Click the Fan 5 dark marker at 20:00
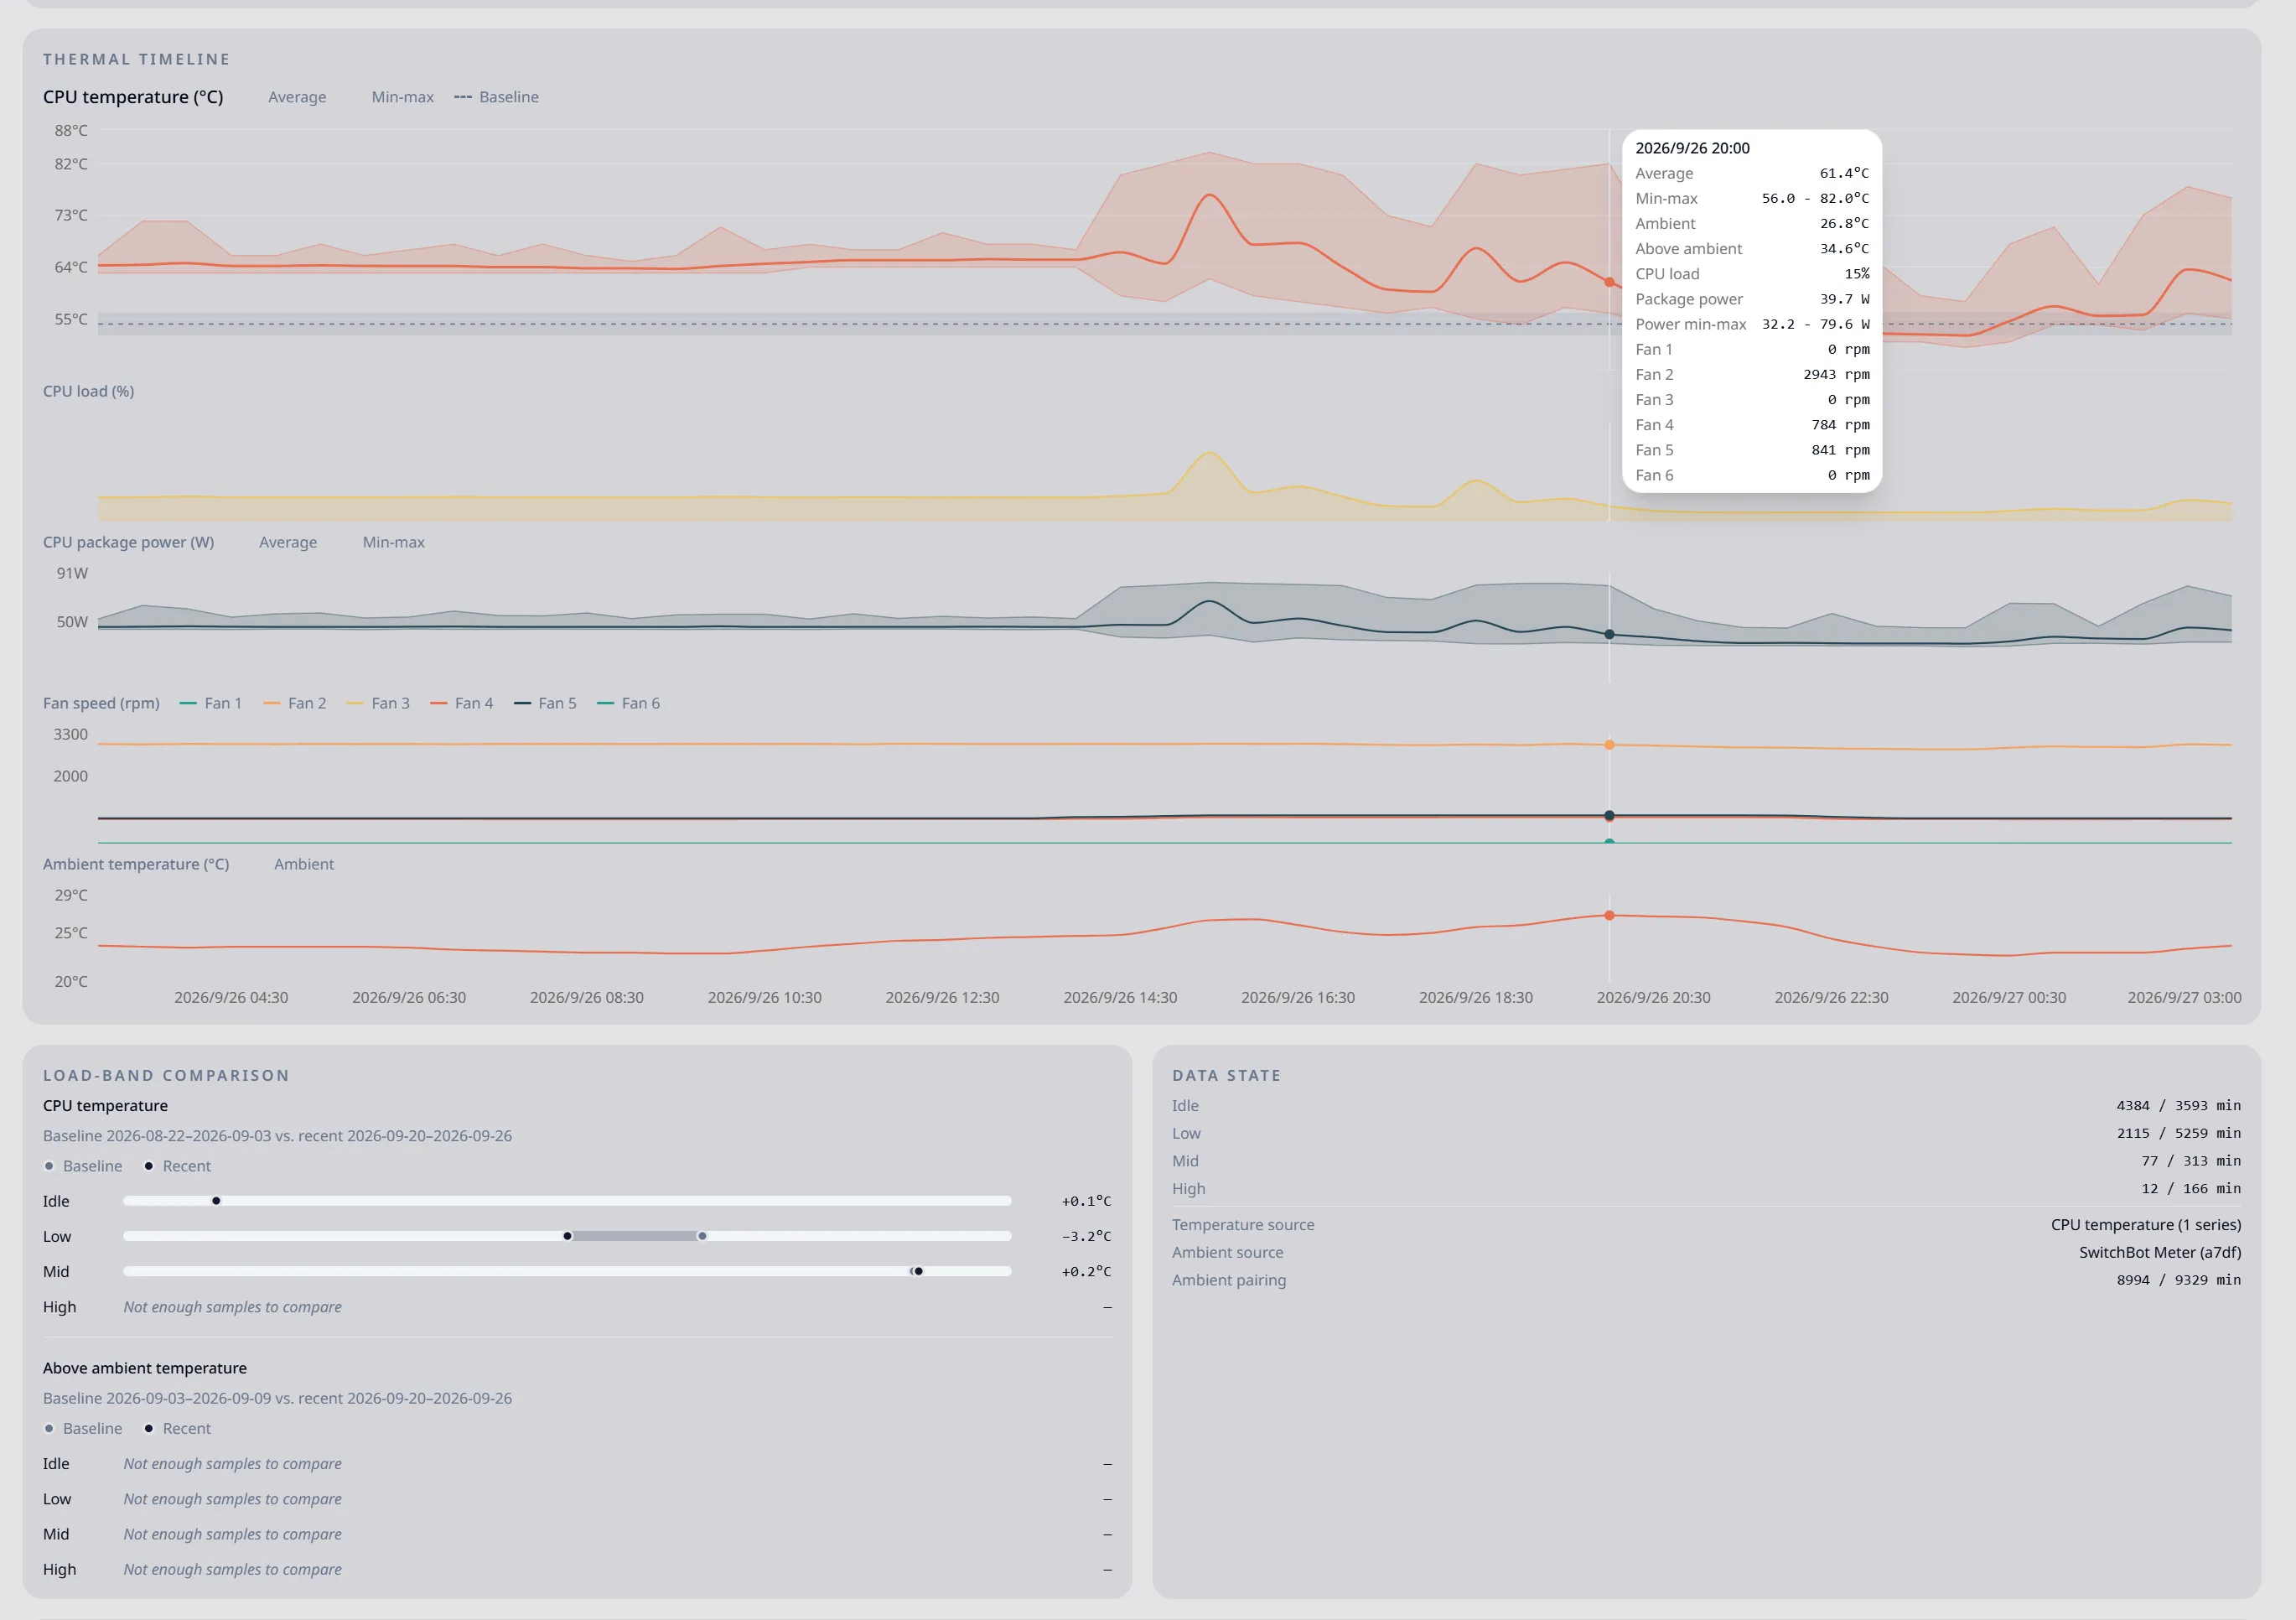The width and height of the screenshot is (2296, 1620). click(x=1609, y=816)
